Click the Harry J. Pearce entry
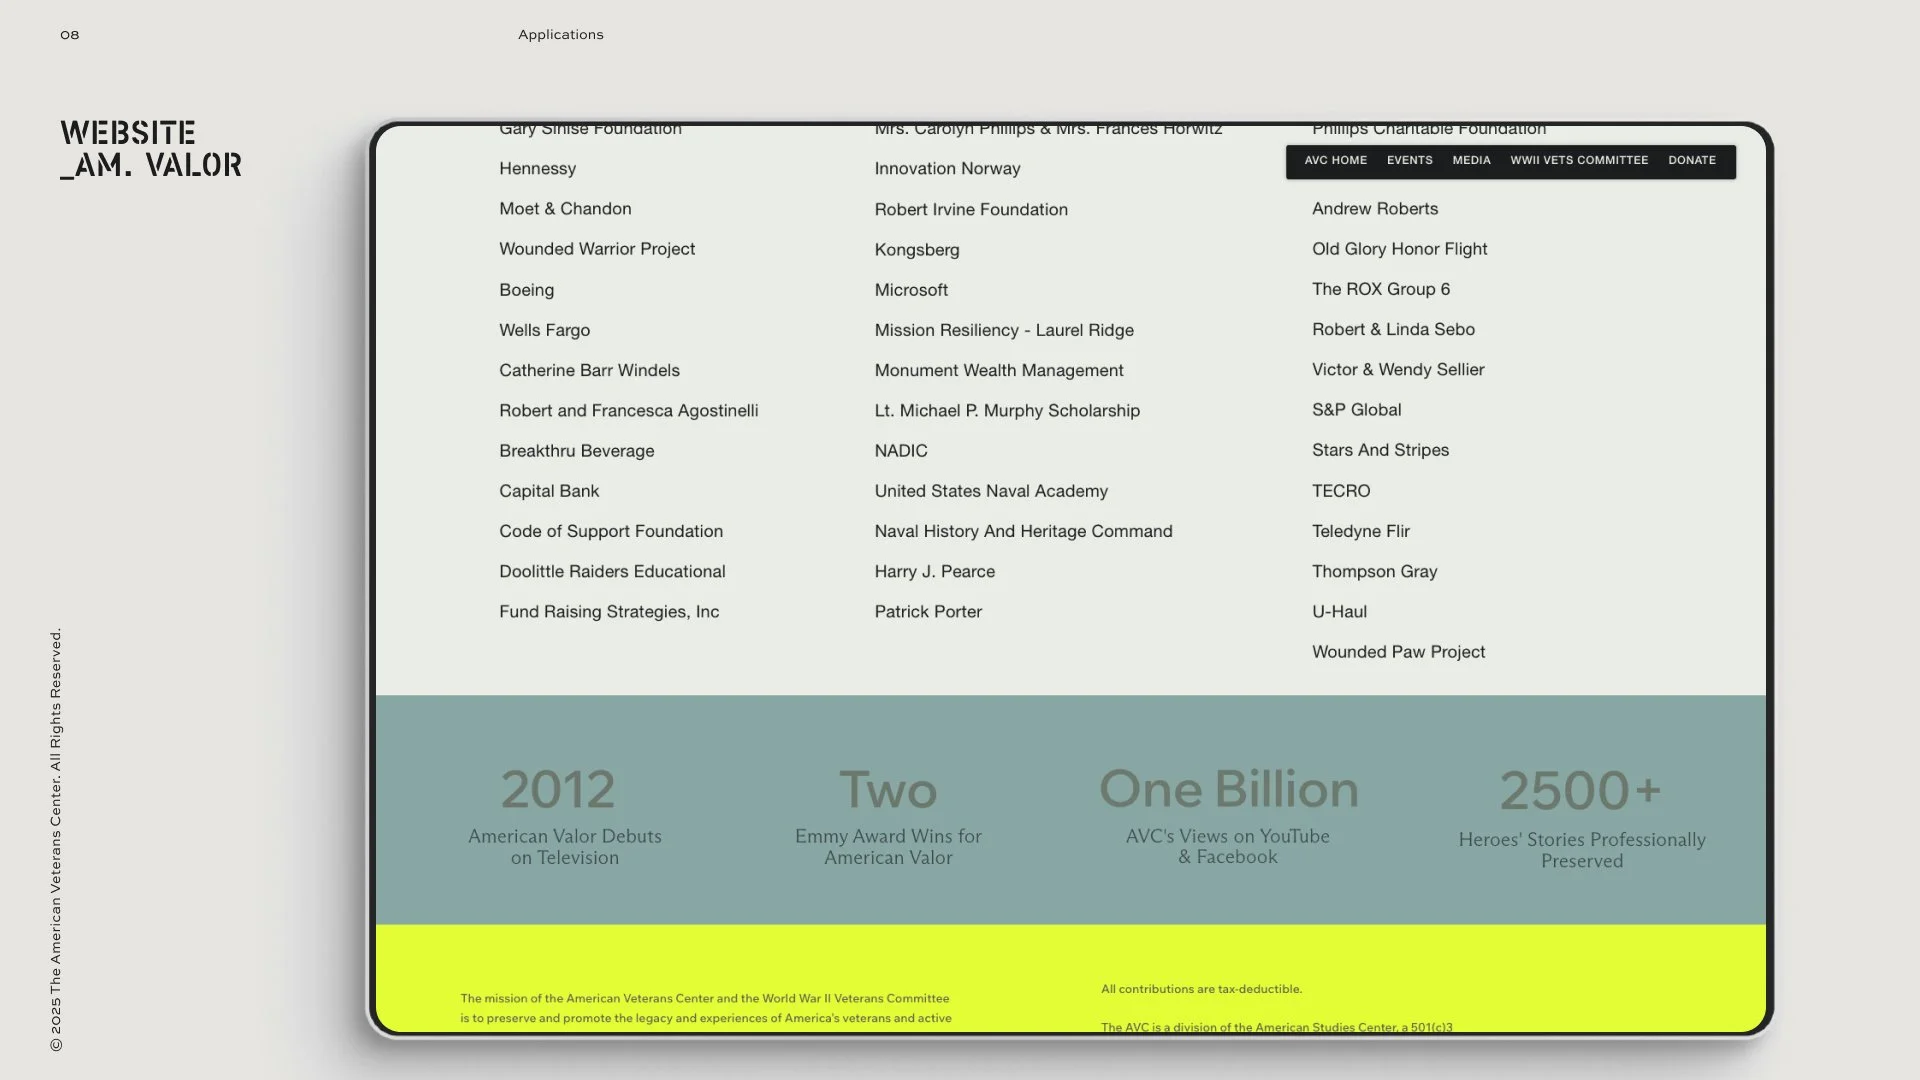The image size is (1920, 1080). (934, 572)
